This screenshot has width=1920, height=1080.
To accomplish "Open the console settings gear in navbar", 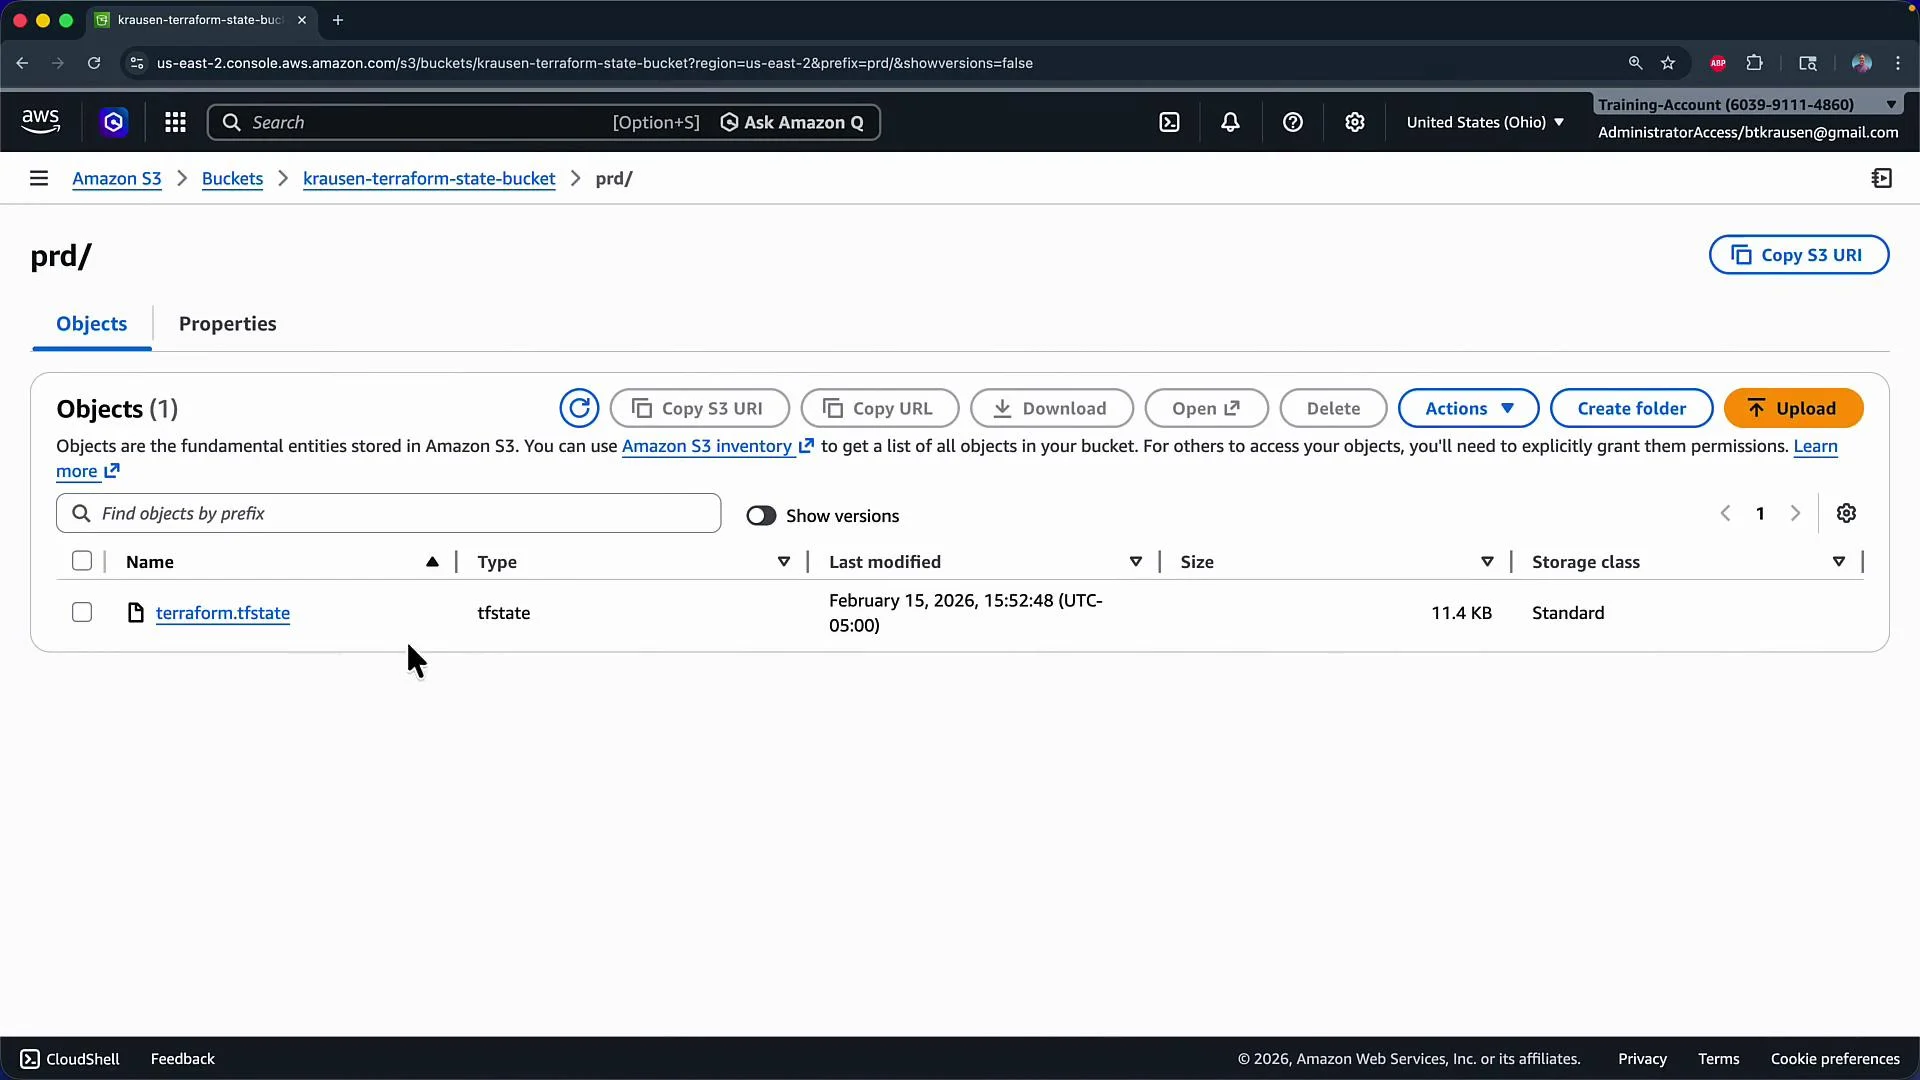I will tap(1355, 122).
